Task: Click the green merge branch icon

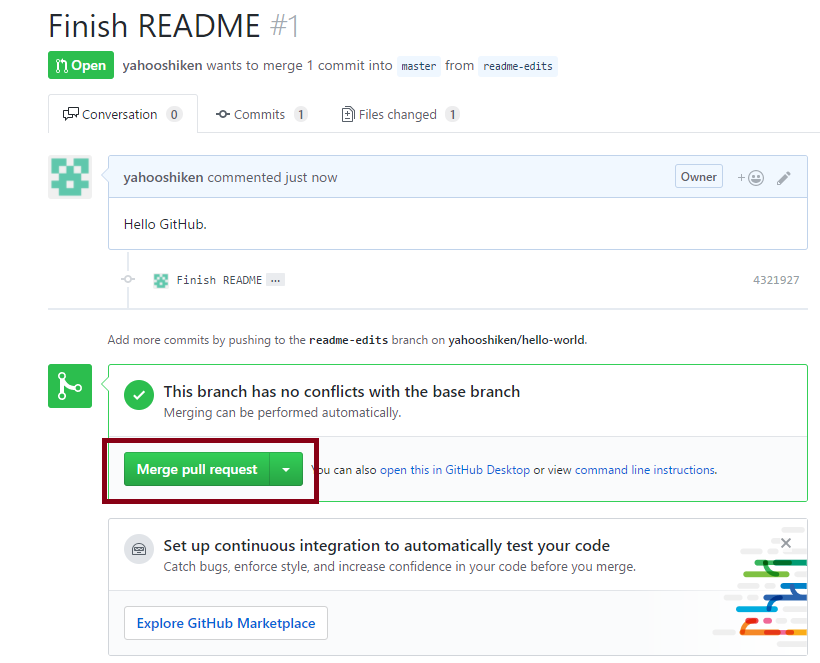Action: pyautogui.click(x=70, y=386)
